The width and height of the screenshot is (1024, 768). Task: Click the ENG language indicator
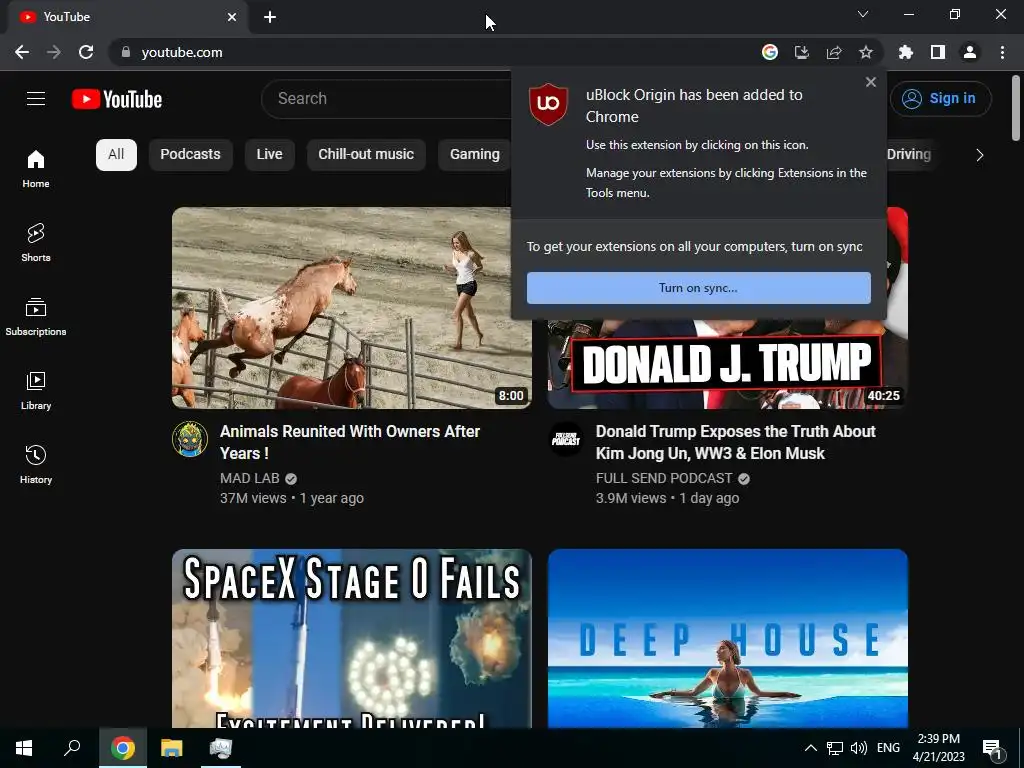pyautogui.click(x=888, y=748)
